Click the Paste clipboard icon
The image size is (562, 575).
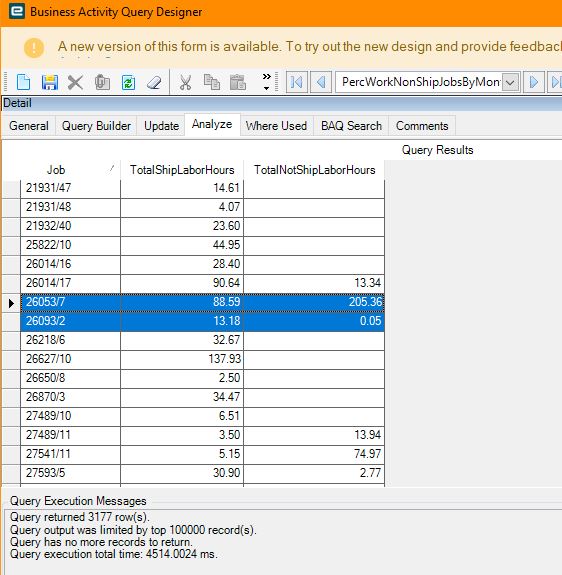(238, 82)
